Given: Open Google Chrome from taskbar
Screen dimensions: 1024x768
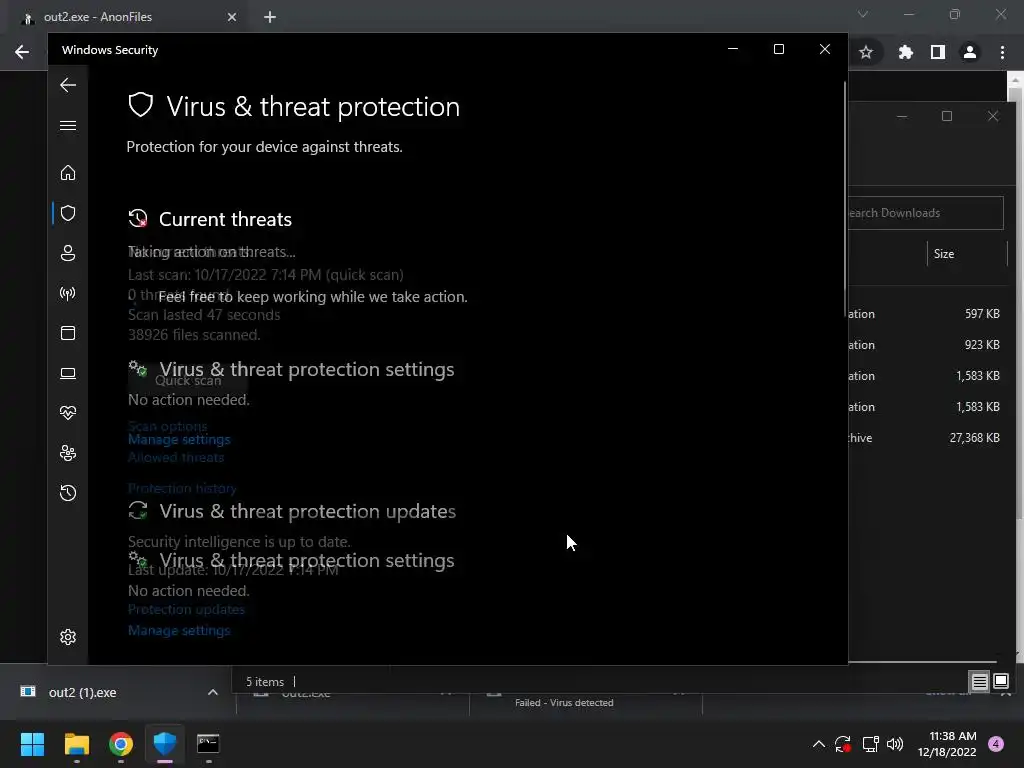Looking at the screenshot, I should click(121, 744).
